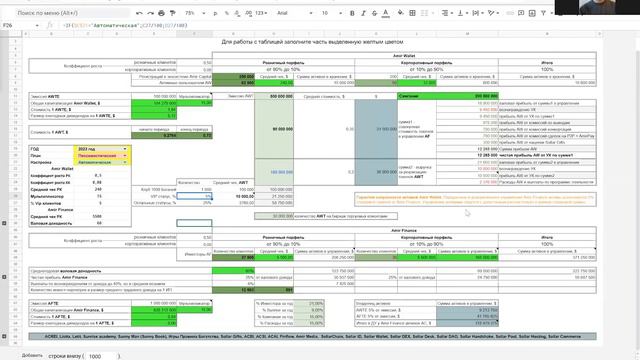Viewport: 640px width, 360px height.
Task: Click Эмиссия AFTE label cell
Action: 80,303
